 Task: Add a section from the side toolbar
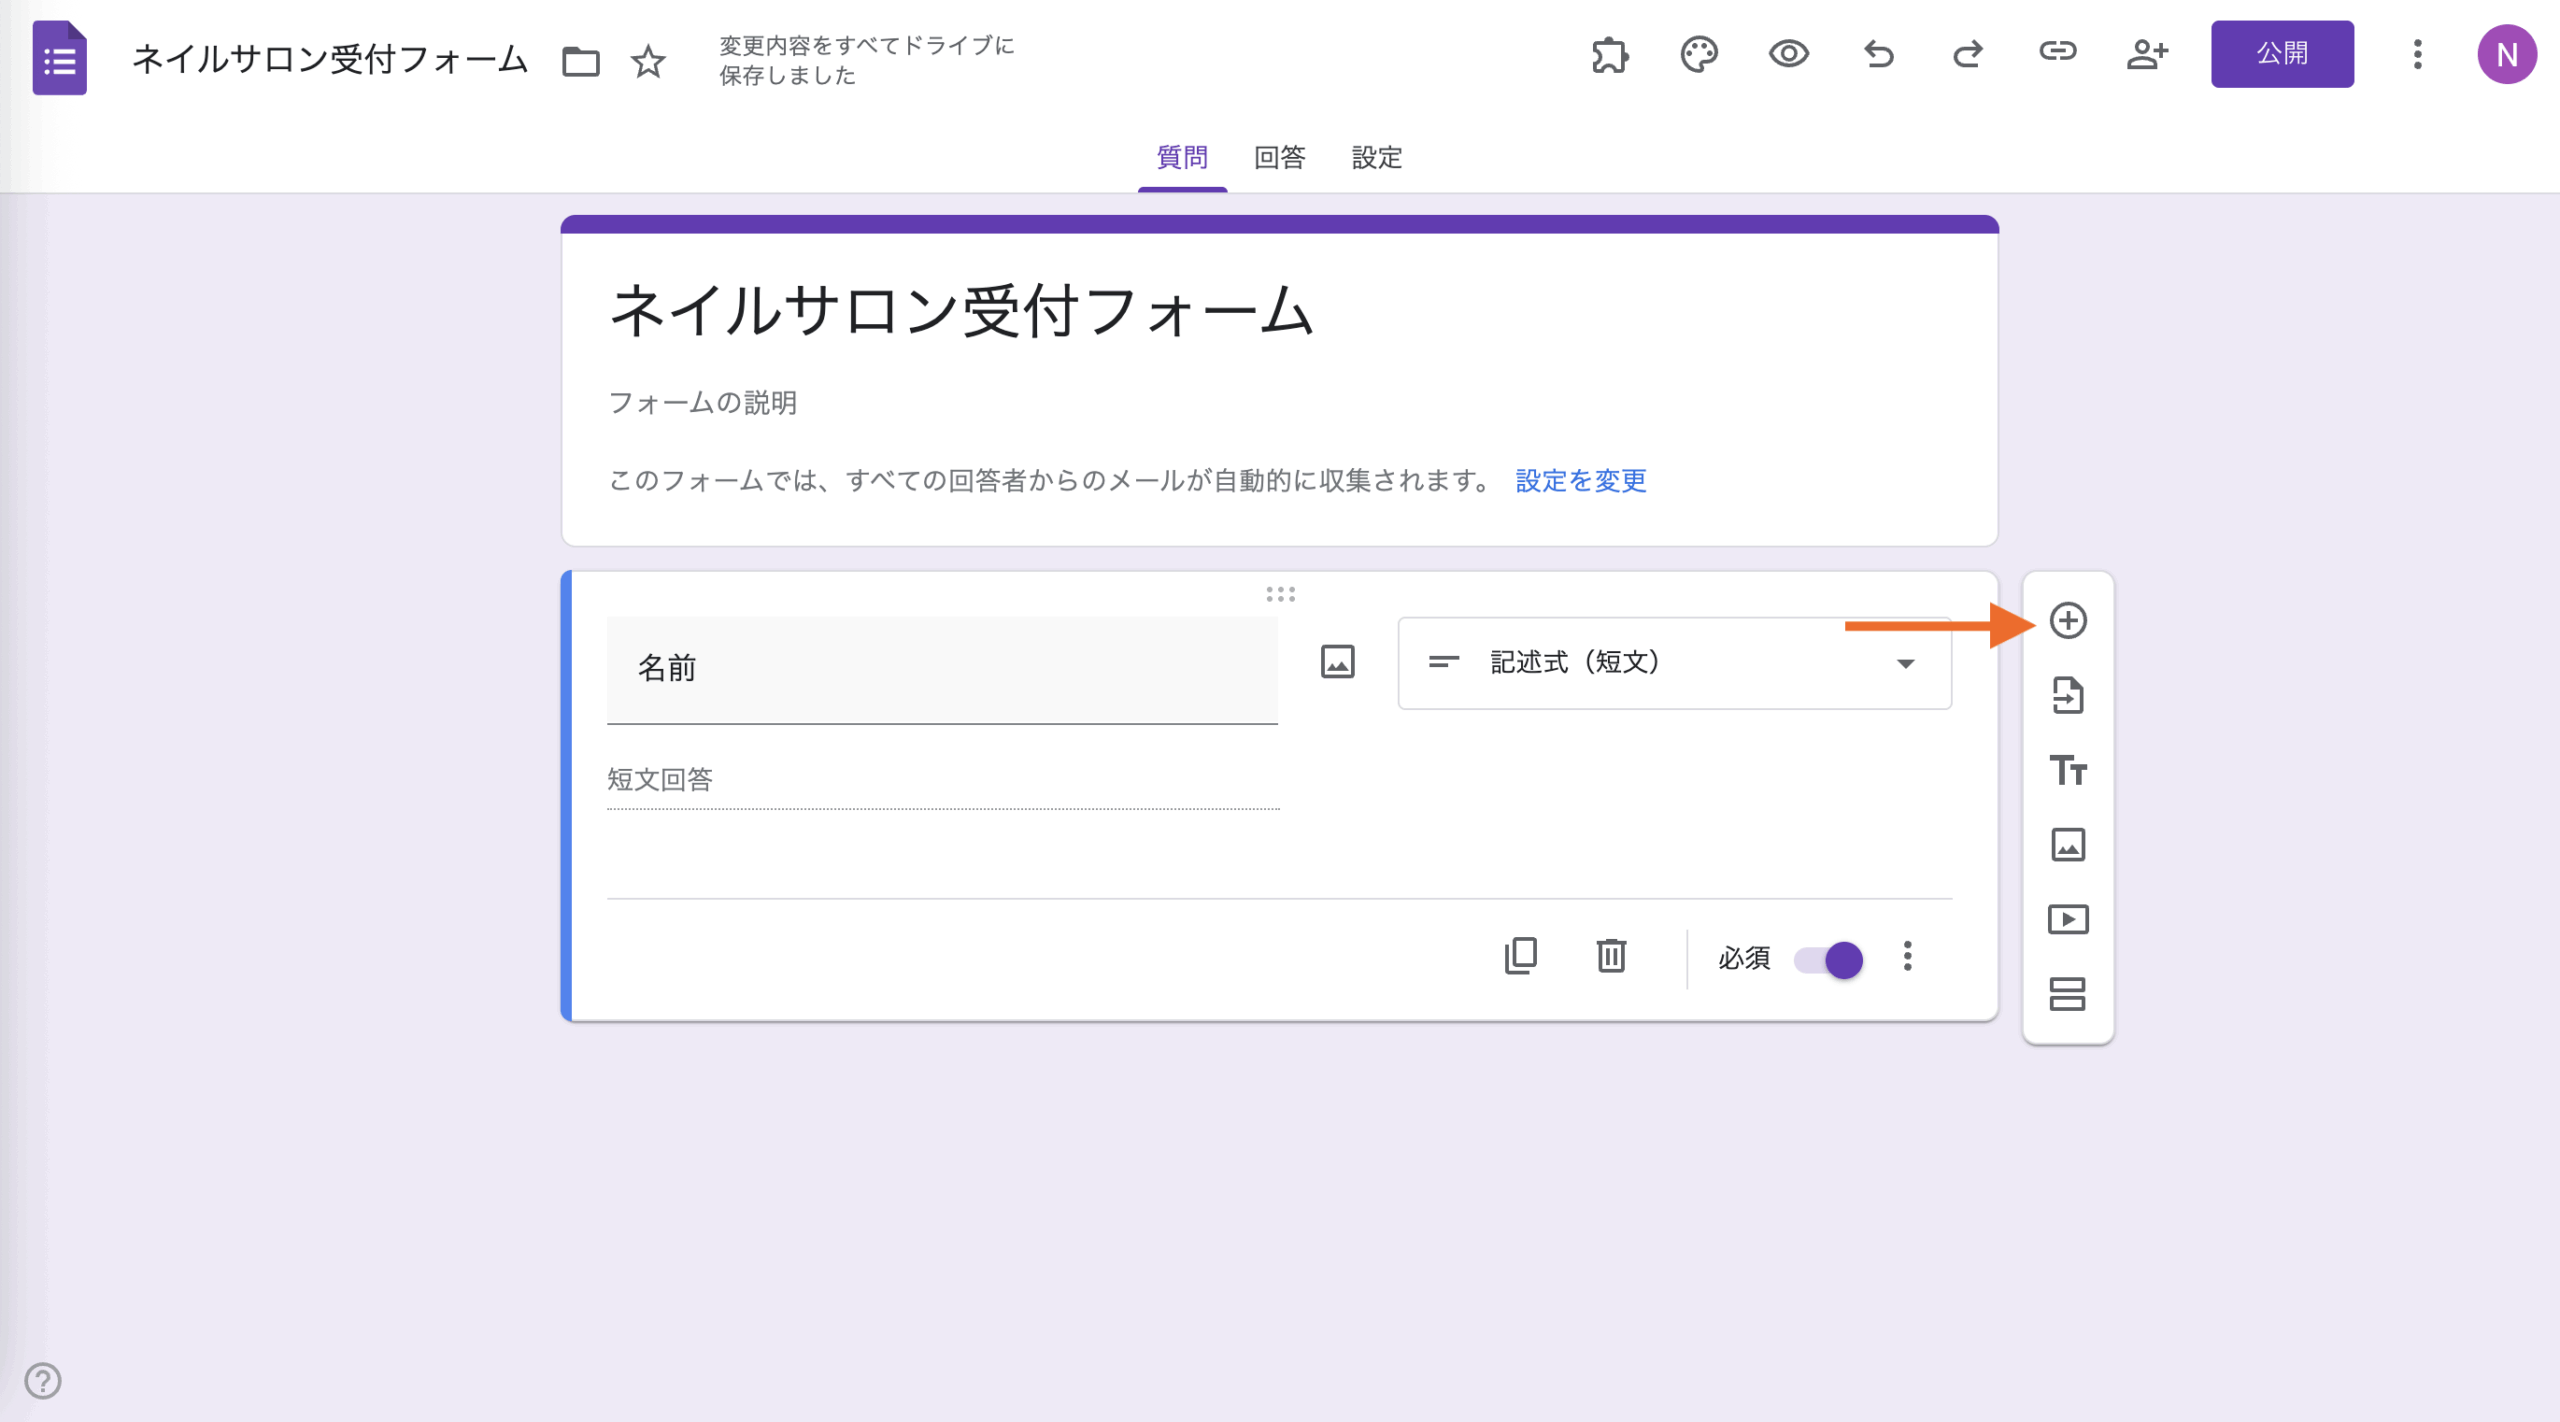click(2067, 994)
